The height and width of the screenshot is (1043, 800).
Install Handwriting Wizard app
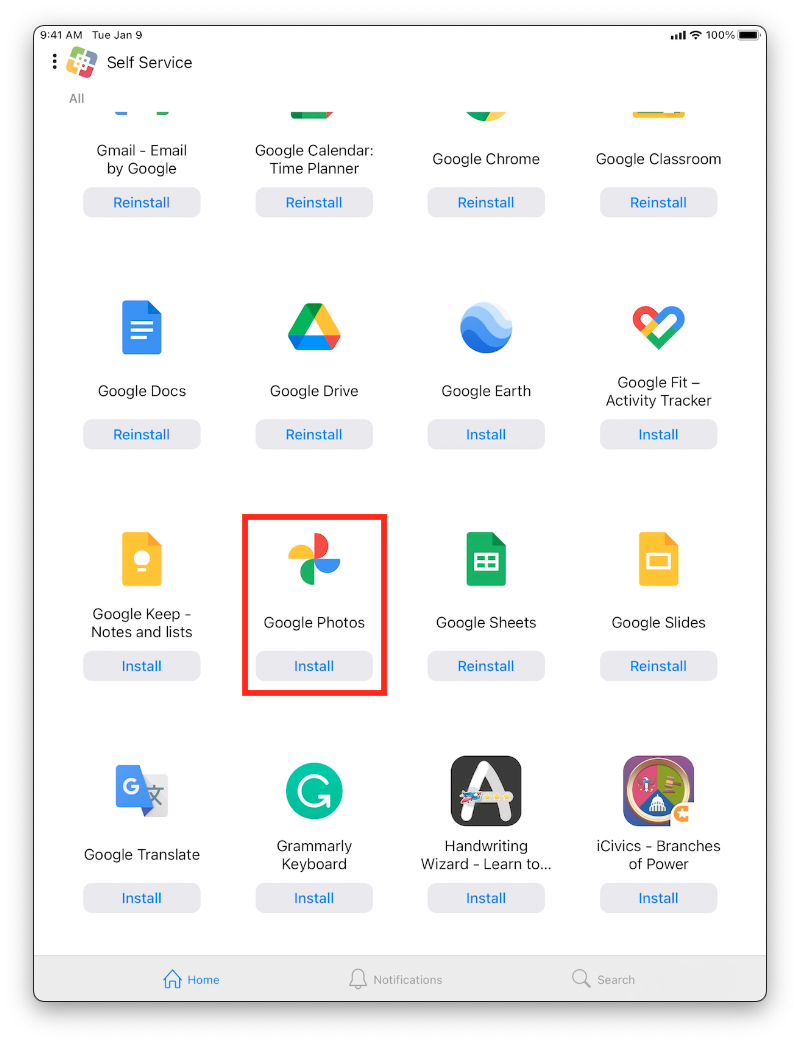(486, 898)
